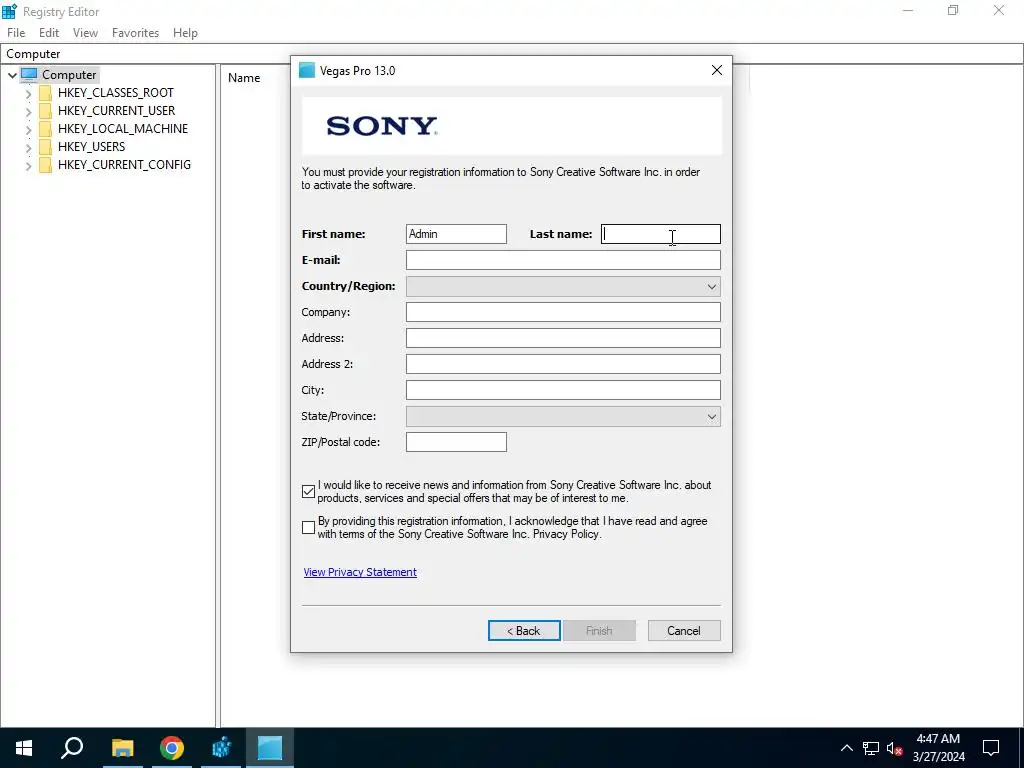Click the Finish button
This screenshot has width=1024, height=768.
(599, 631)
